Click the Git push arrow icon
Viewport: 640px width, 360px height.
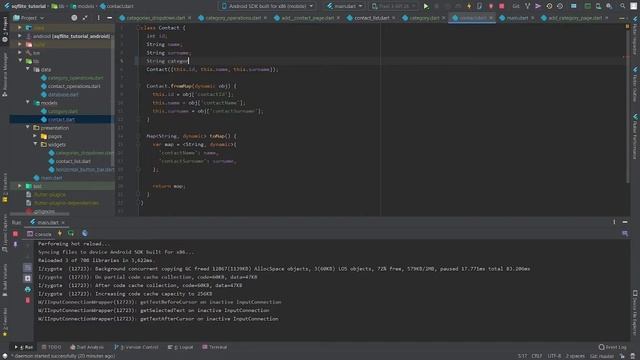pos(538,6)
